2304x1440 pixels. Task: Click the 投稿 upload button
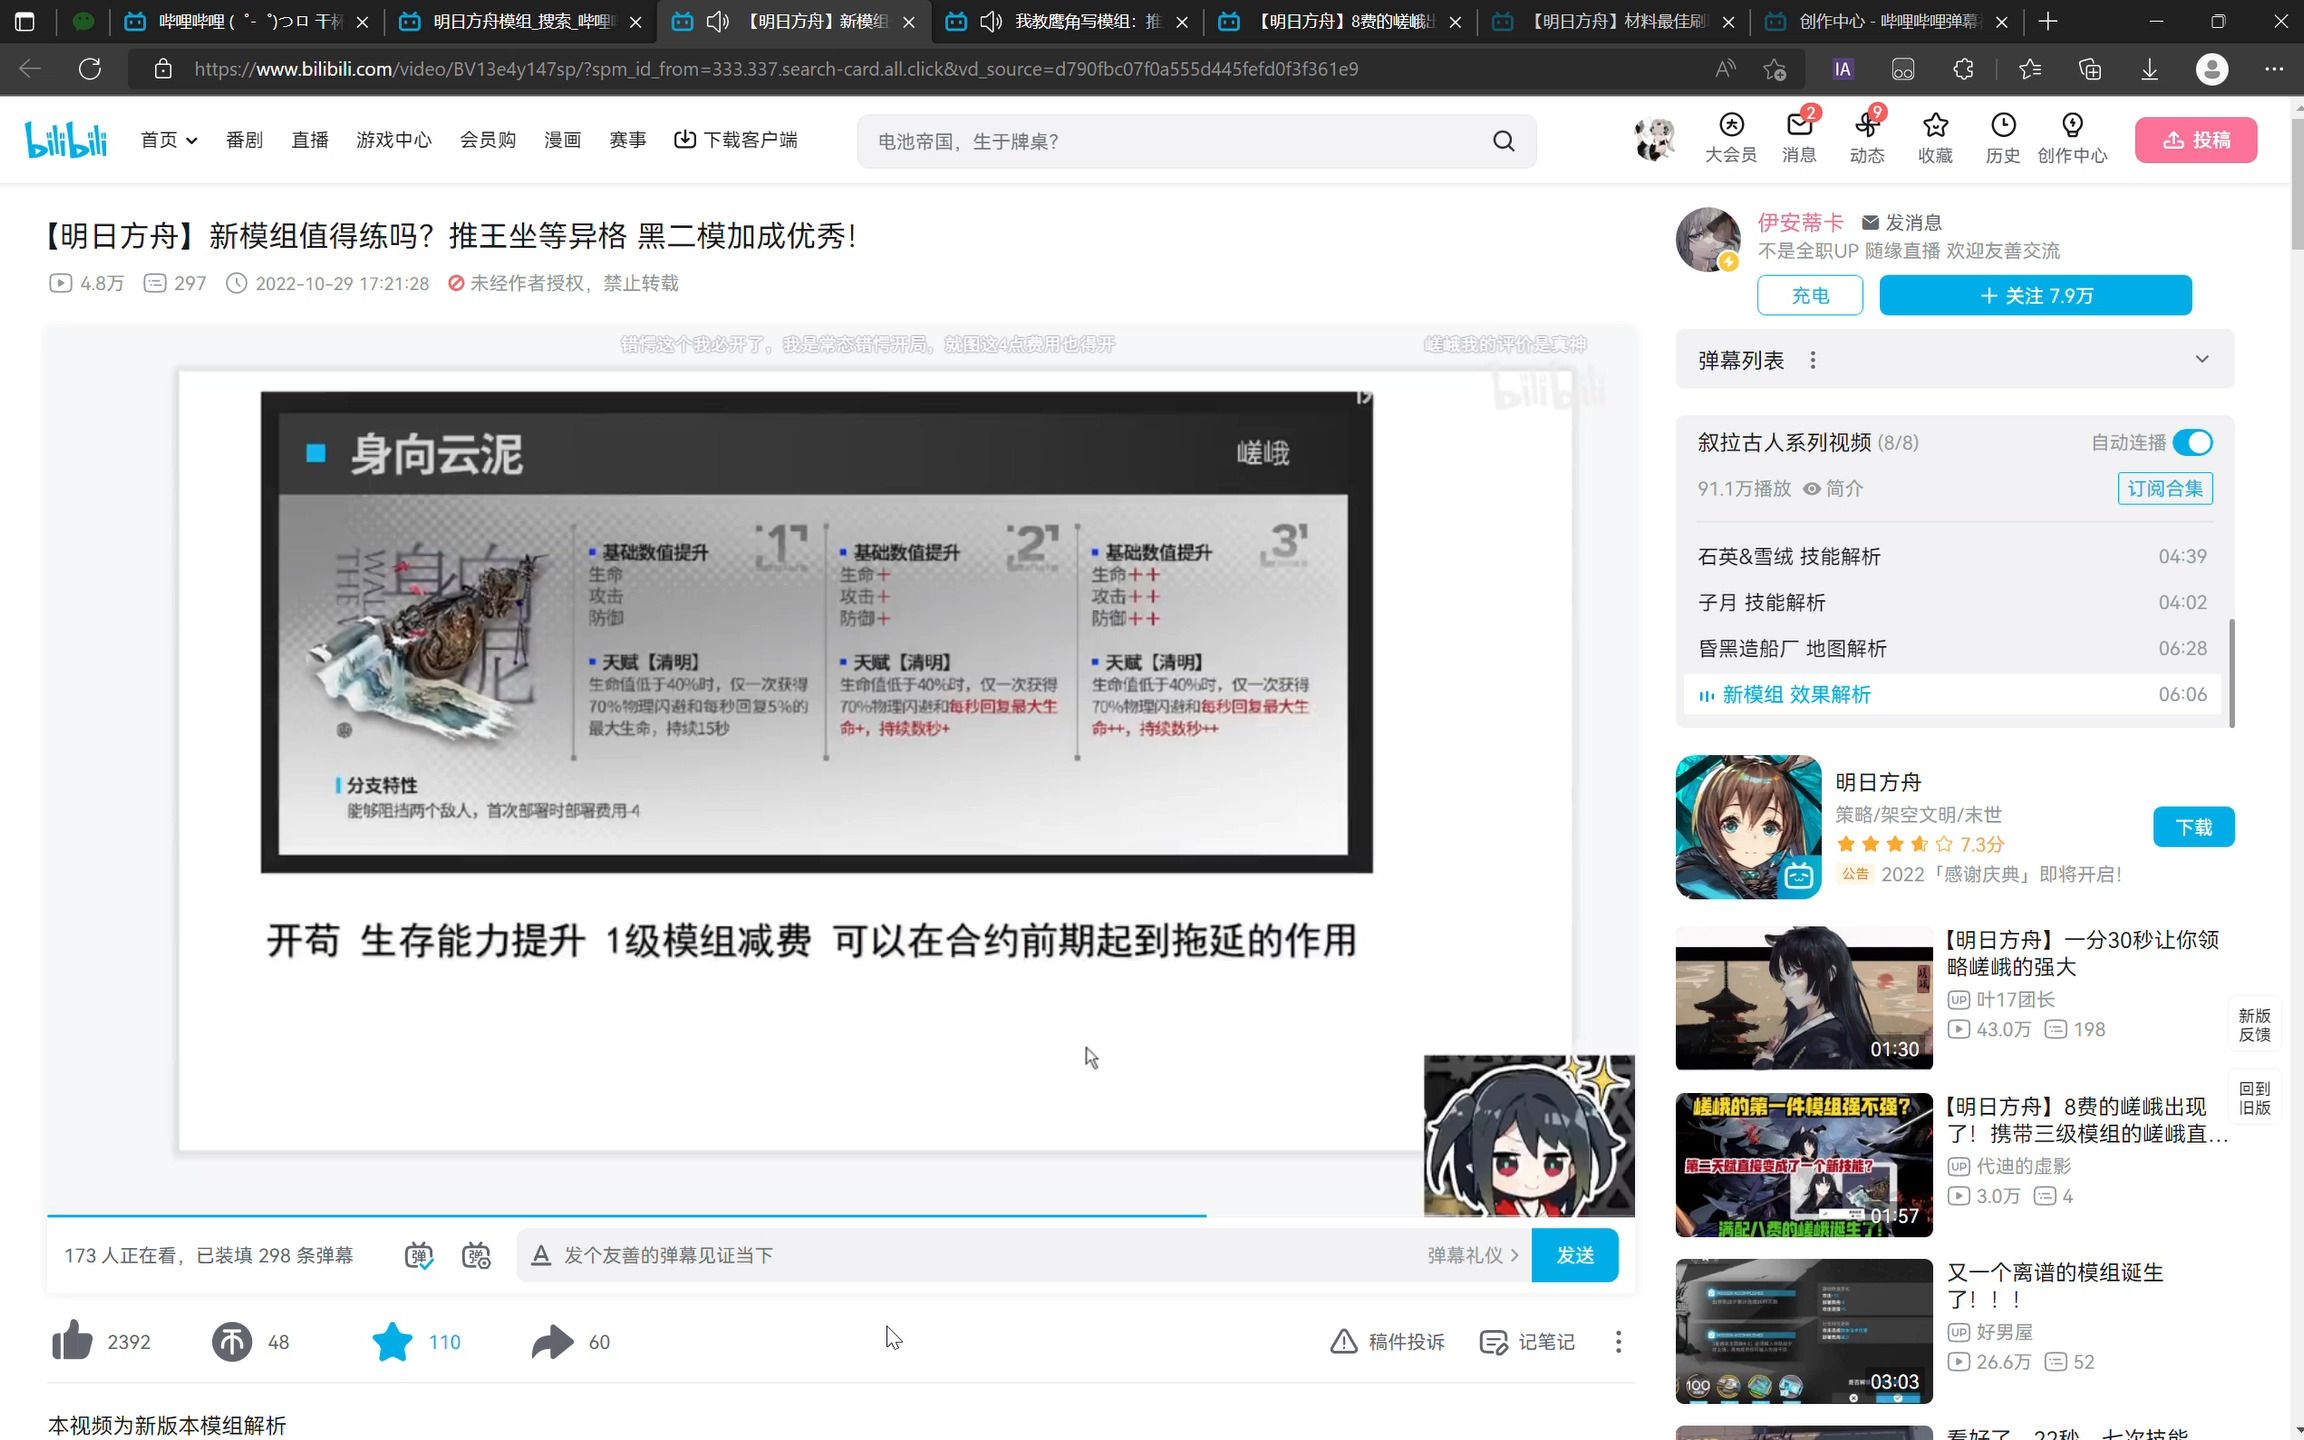click(x=2196, y=140)
